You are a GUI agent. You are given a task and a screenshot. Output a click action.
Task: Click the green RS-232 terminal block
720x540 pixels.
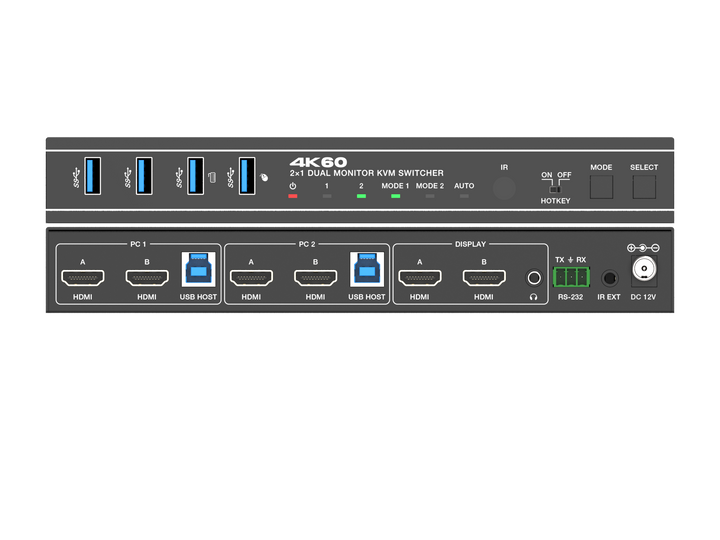[571, 277]
